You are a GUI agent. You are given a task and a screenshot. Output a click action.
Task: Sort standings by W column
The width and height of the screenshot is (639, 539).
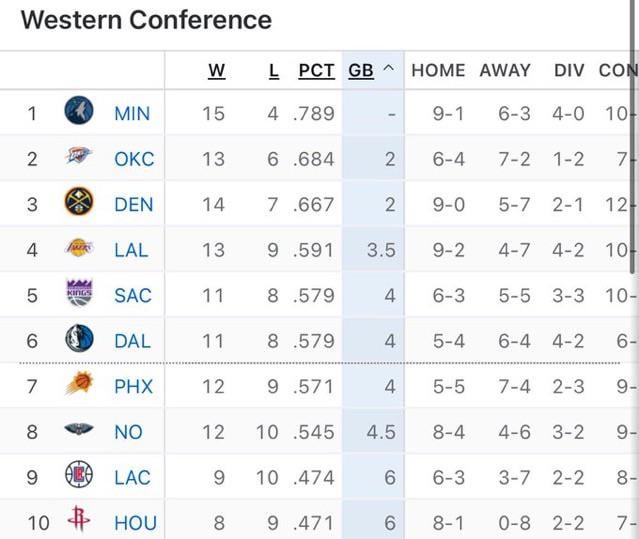(x=216, y=71)
